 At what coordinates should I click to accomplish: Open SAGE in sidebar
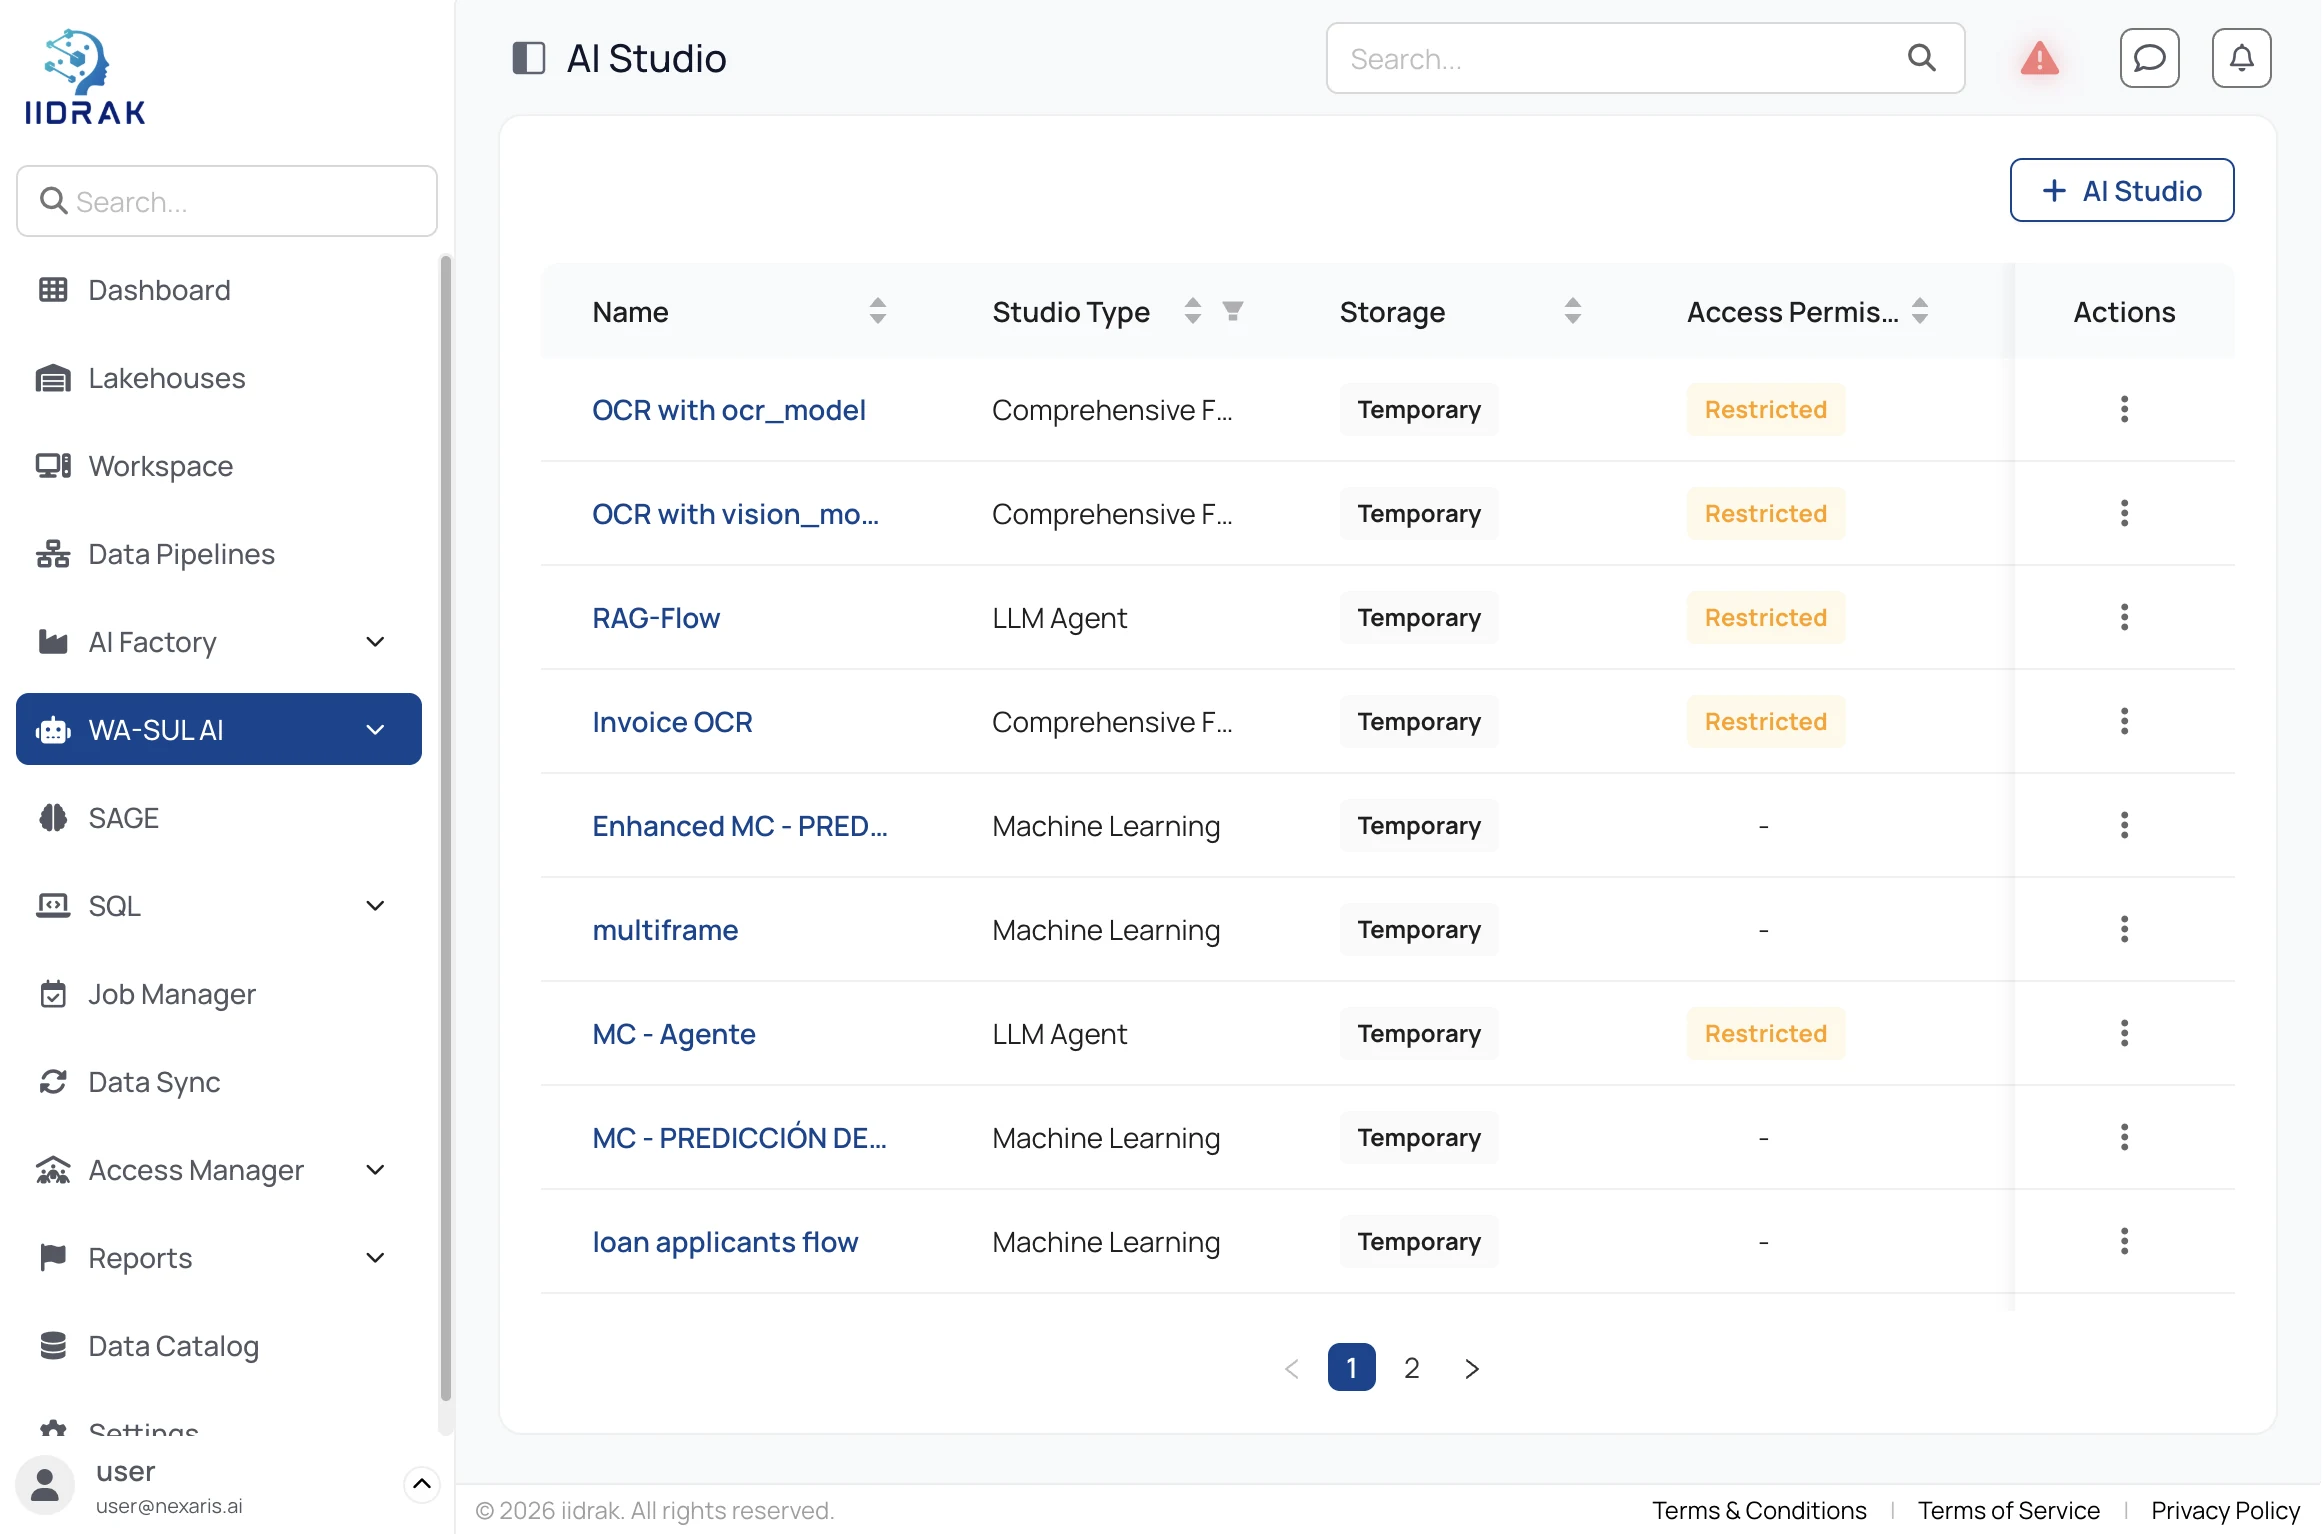[219, 818]
